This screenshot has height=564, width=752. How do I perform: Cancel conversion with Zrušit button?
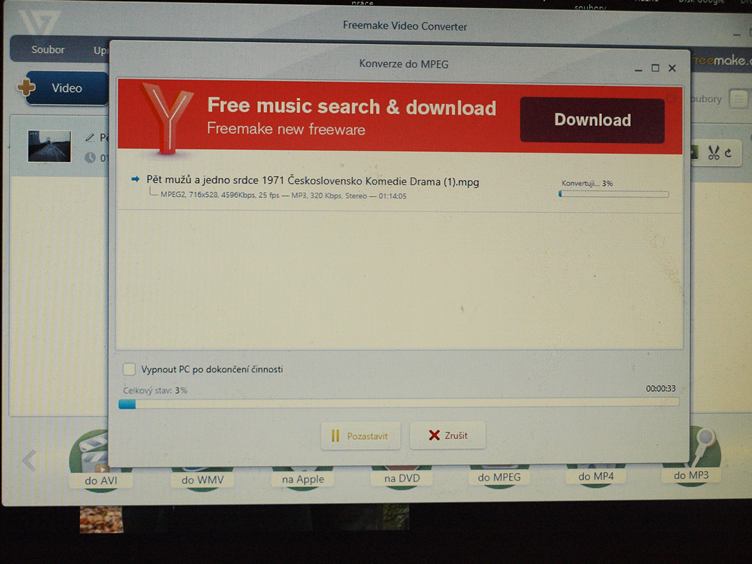447,435
